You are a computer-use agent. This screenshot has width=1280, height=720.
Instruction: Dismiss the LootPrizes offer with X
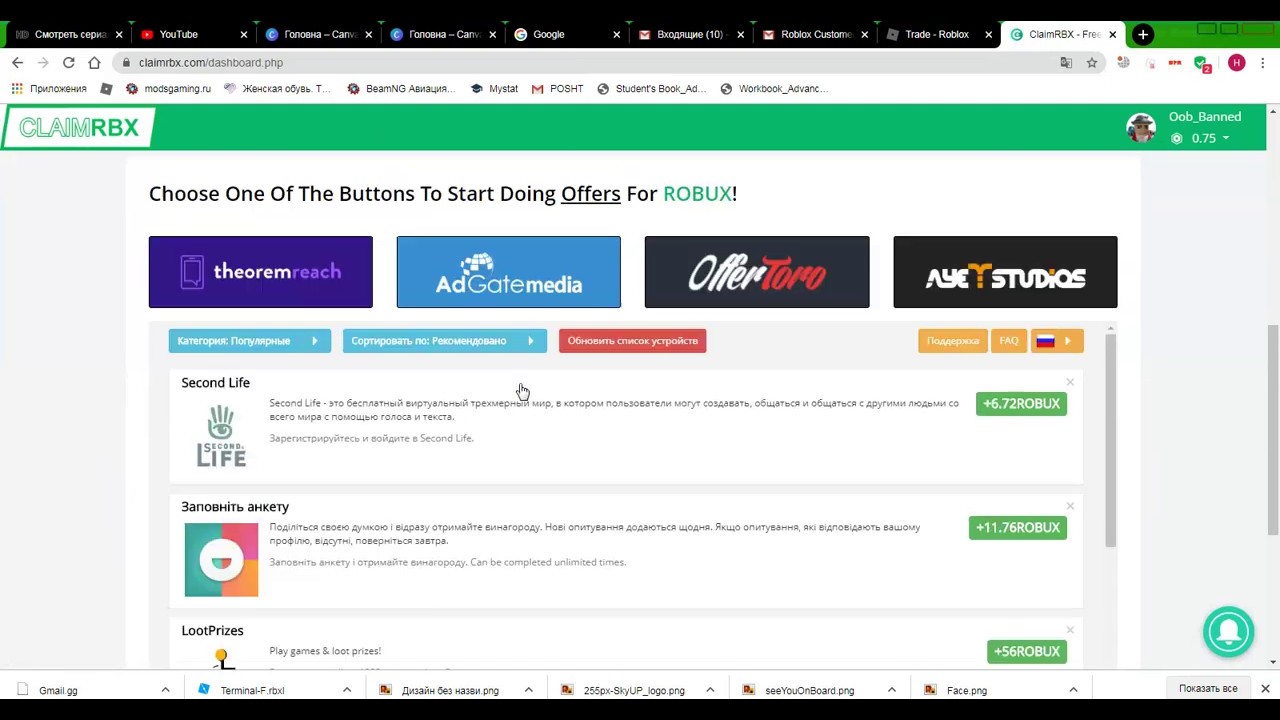(x=1070, y=630)
